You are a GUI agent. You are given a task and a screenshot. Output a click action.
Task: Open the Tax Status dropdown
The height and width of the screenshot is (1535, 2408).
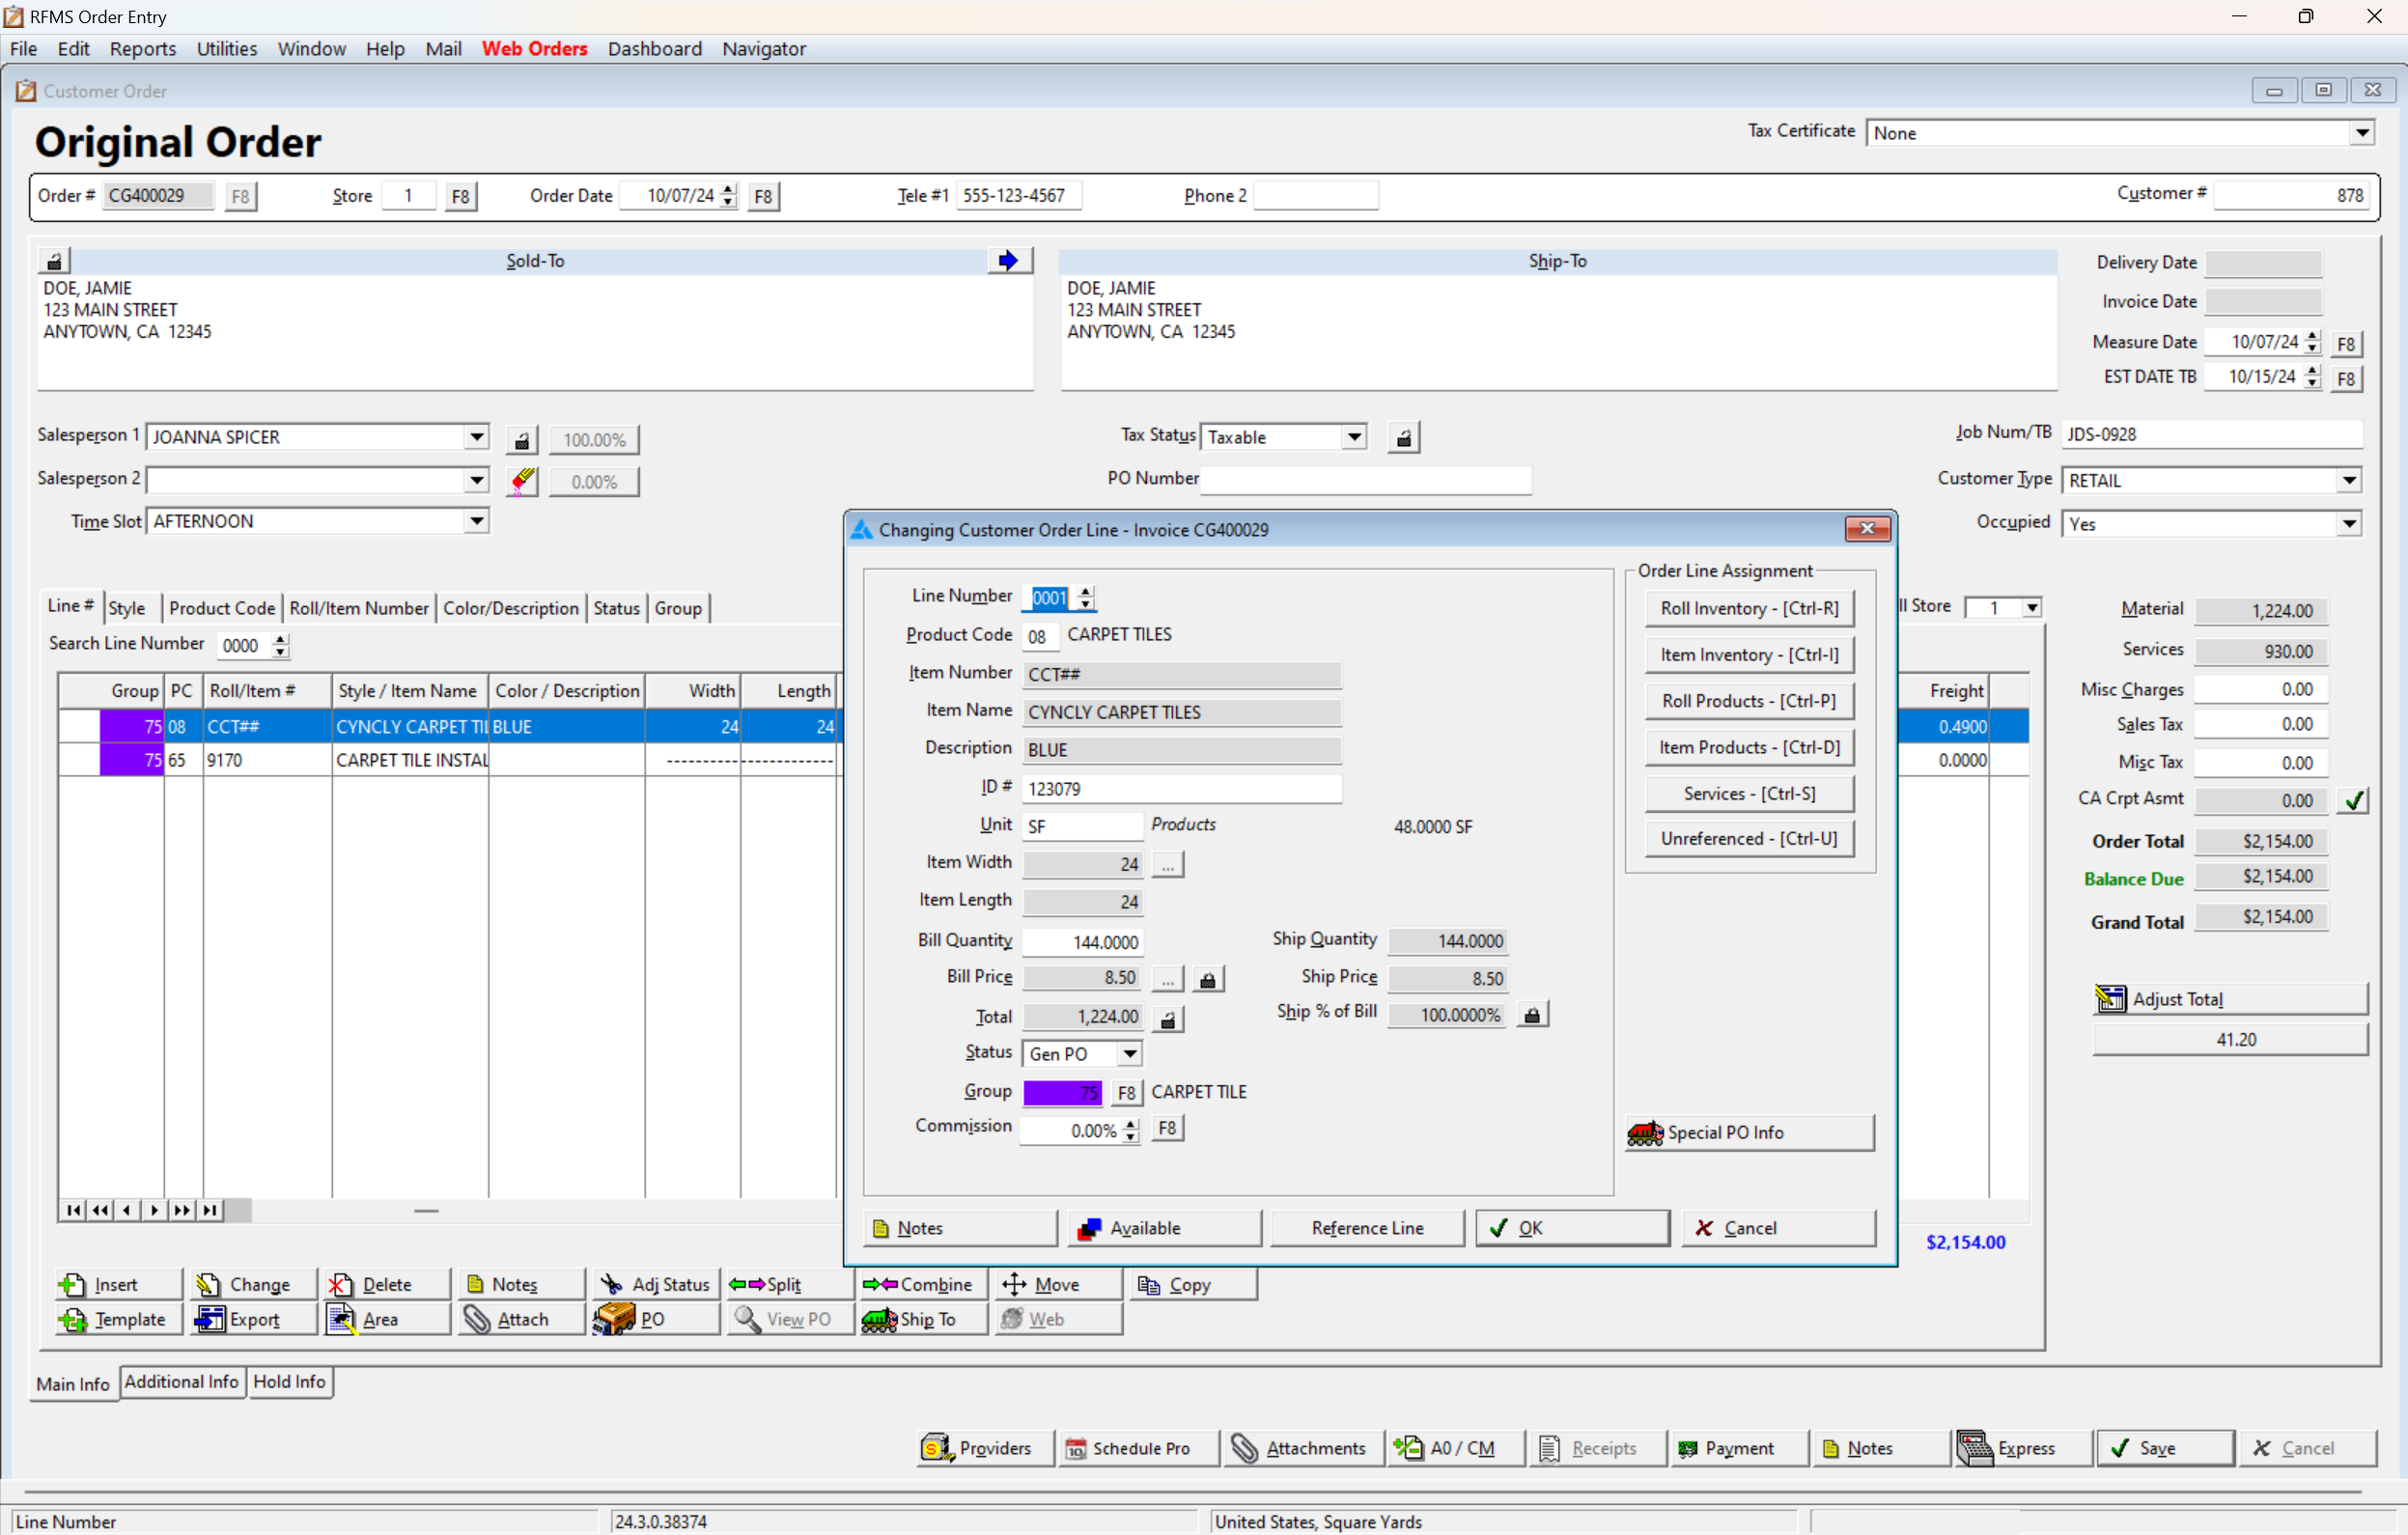click(x=1354, y=436)
